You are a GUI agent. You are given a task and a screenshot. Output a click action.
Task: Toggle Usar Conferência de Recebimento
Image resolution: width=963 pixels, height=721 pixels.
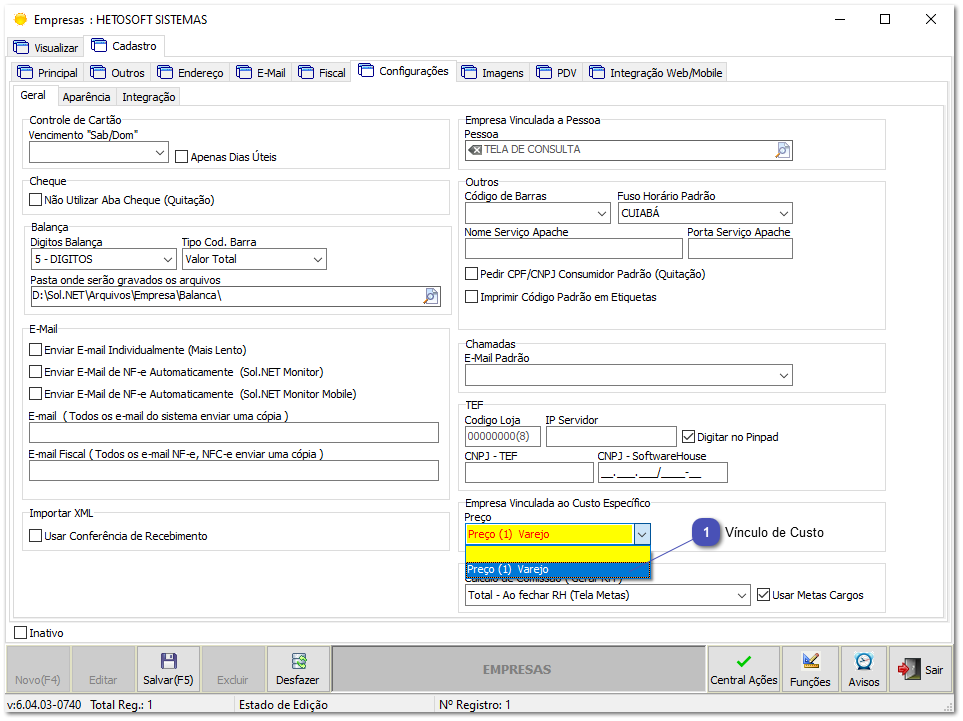[x=36, y=536]
